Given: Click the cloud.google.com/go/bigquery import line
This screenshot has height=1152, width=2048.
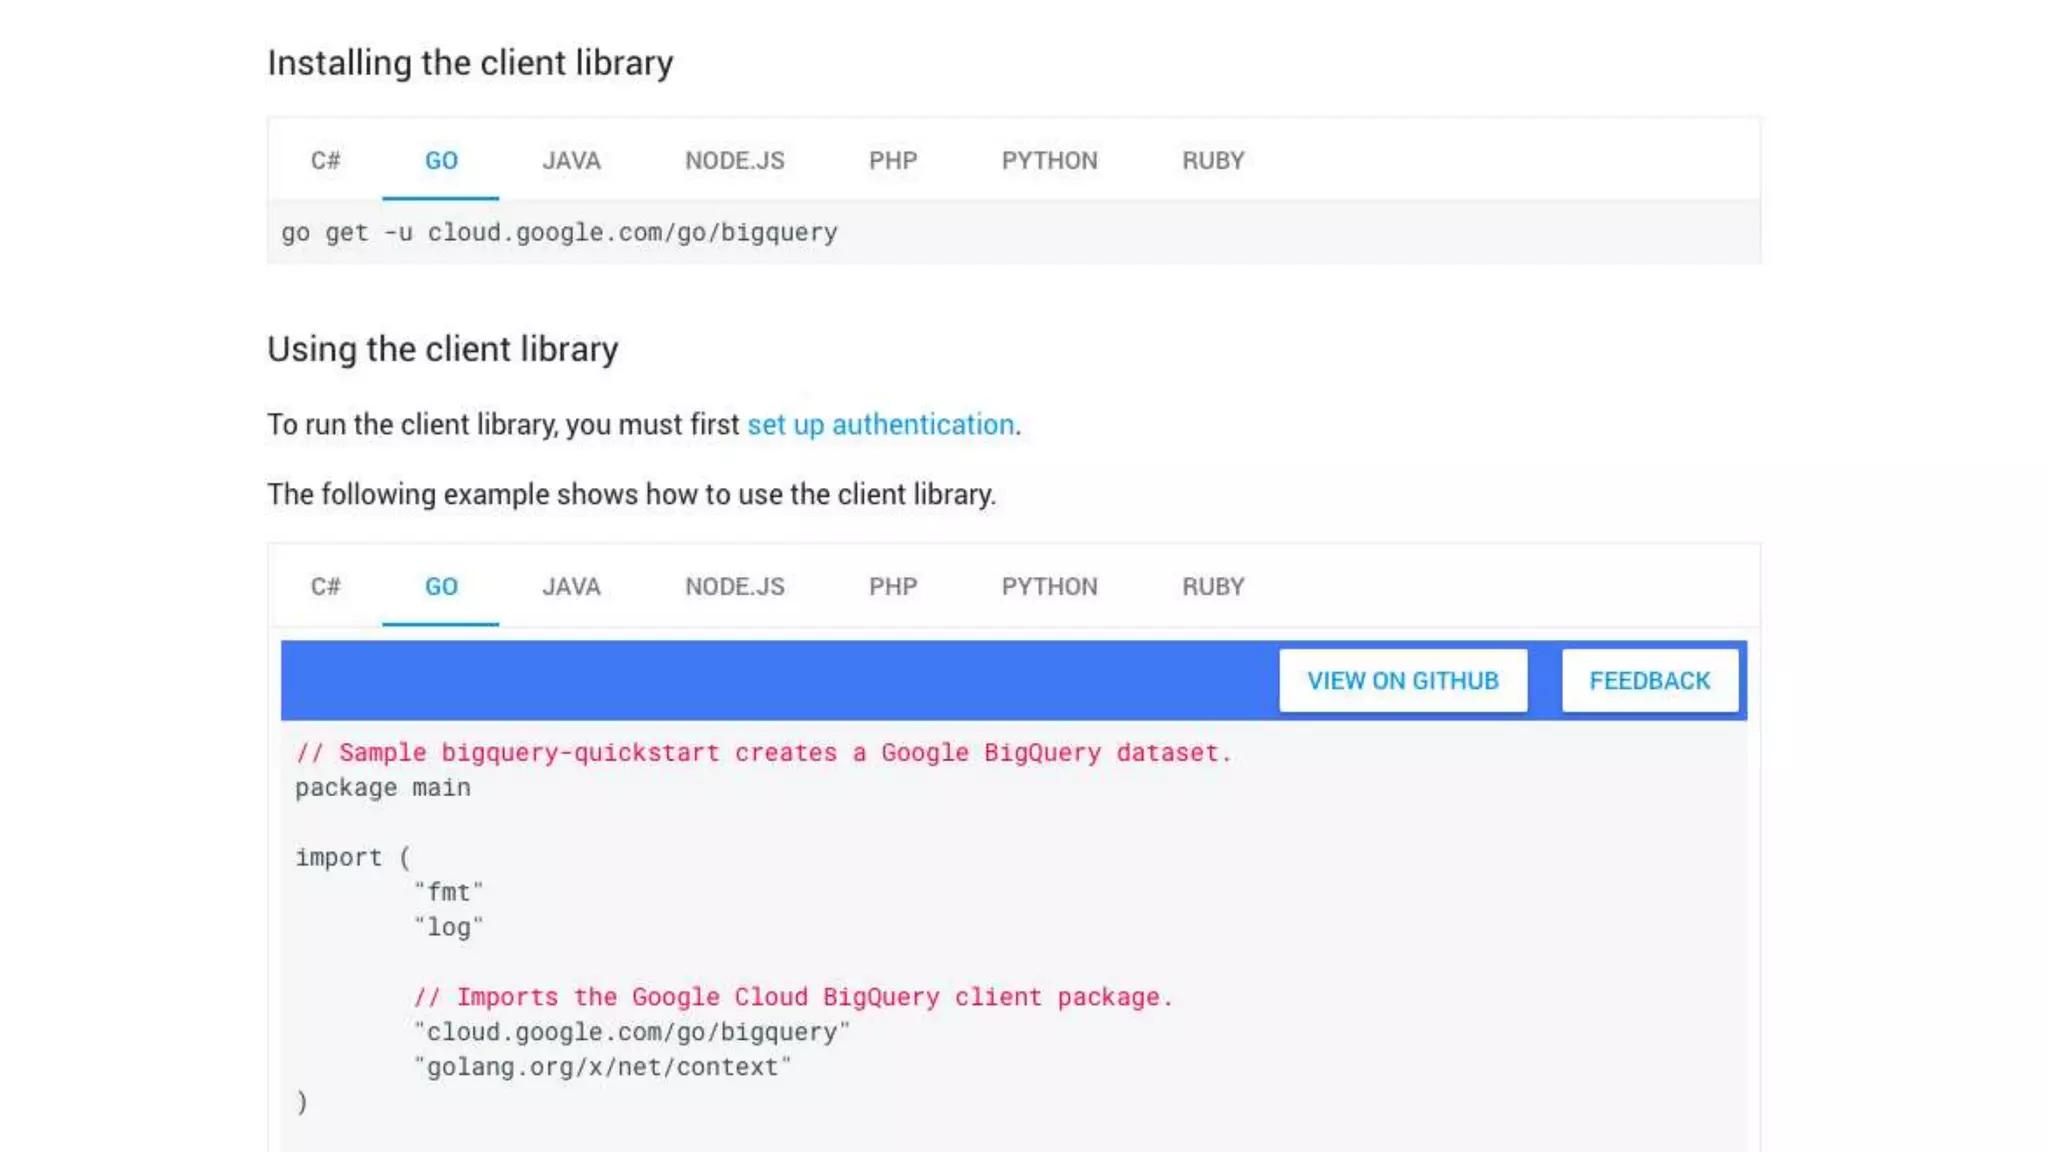Looking at the screenshot, I should pyautogui.click(x=631, y=1032).
